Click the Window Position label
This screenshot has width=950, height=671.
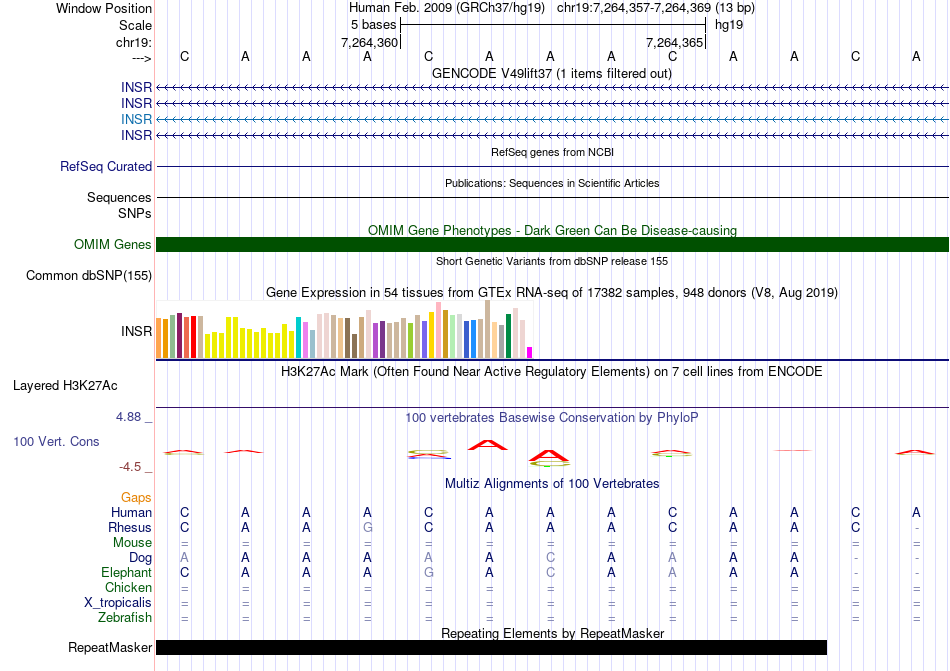pos(104,8)
